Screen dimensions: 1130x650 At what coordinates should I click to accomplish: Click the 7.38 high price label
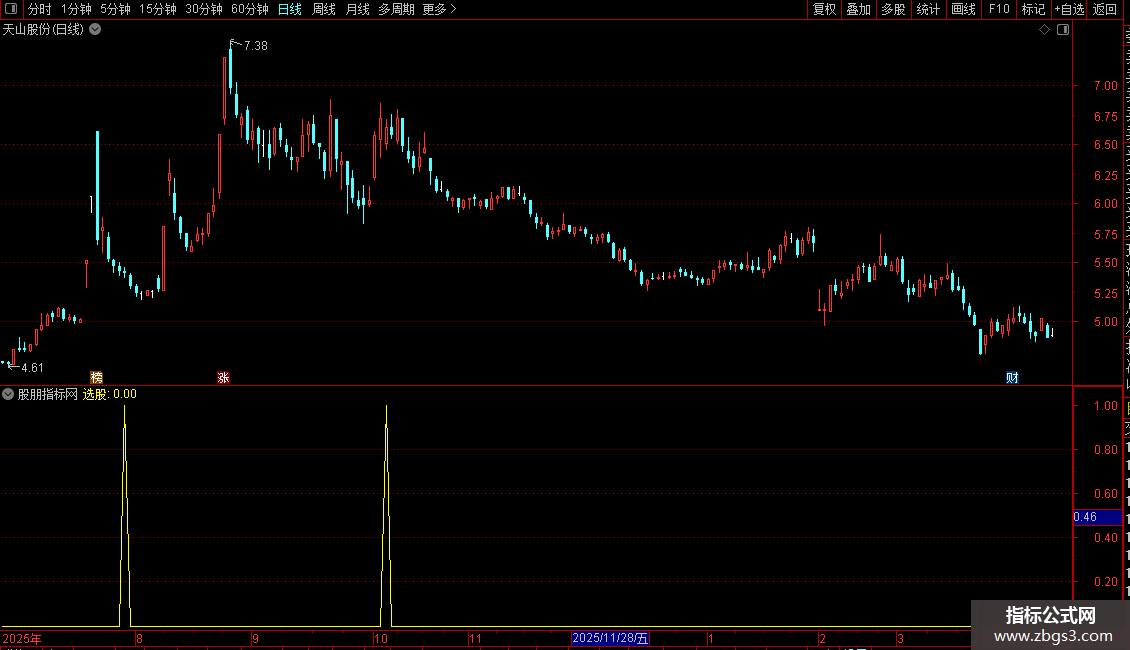tap(256, 46)
